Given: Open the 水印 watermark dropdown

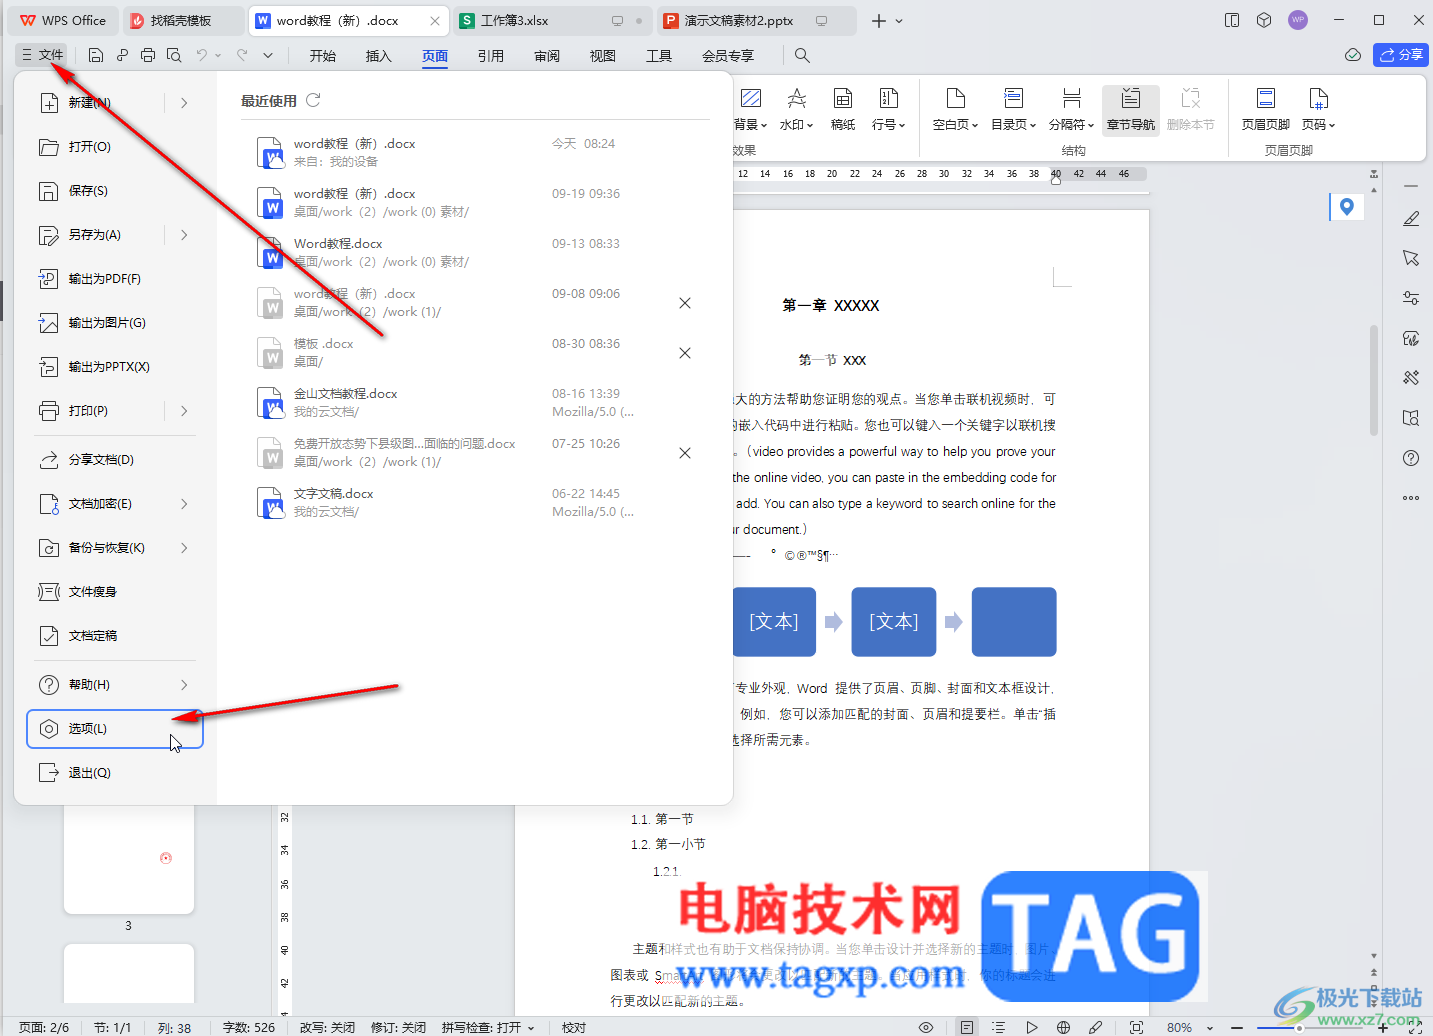Looking at the screenshot, I should coord(796,110).
